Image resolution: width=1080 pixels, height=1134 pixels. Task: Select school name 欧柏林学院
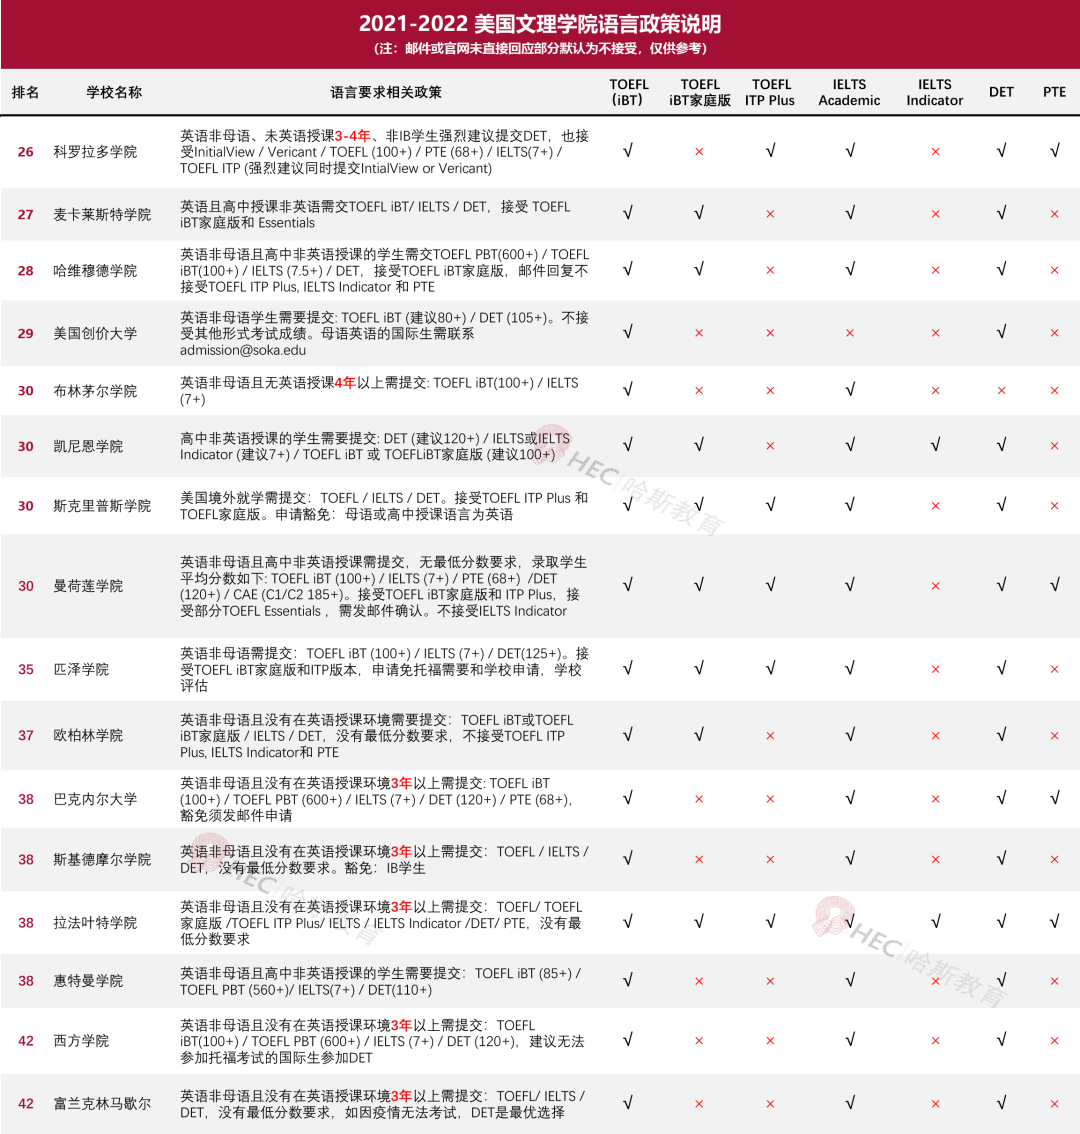(x=88, y=736)
